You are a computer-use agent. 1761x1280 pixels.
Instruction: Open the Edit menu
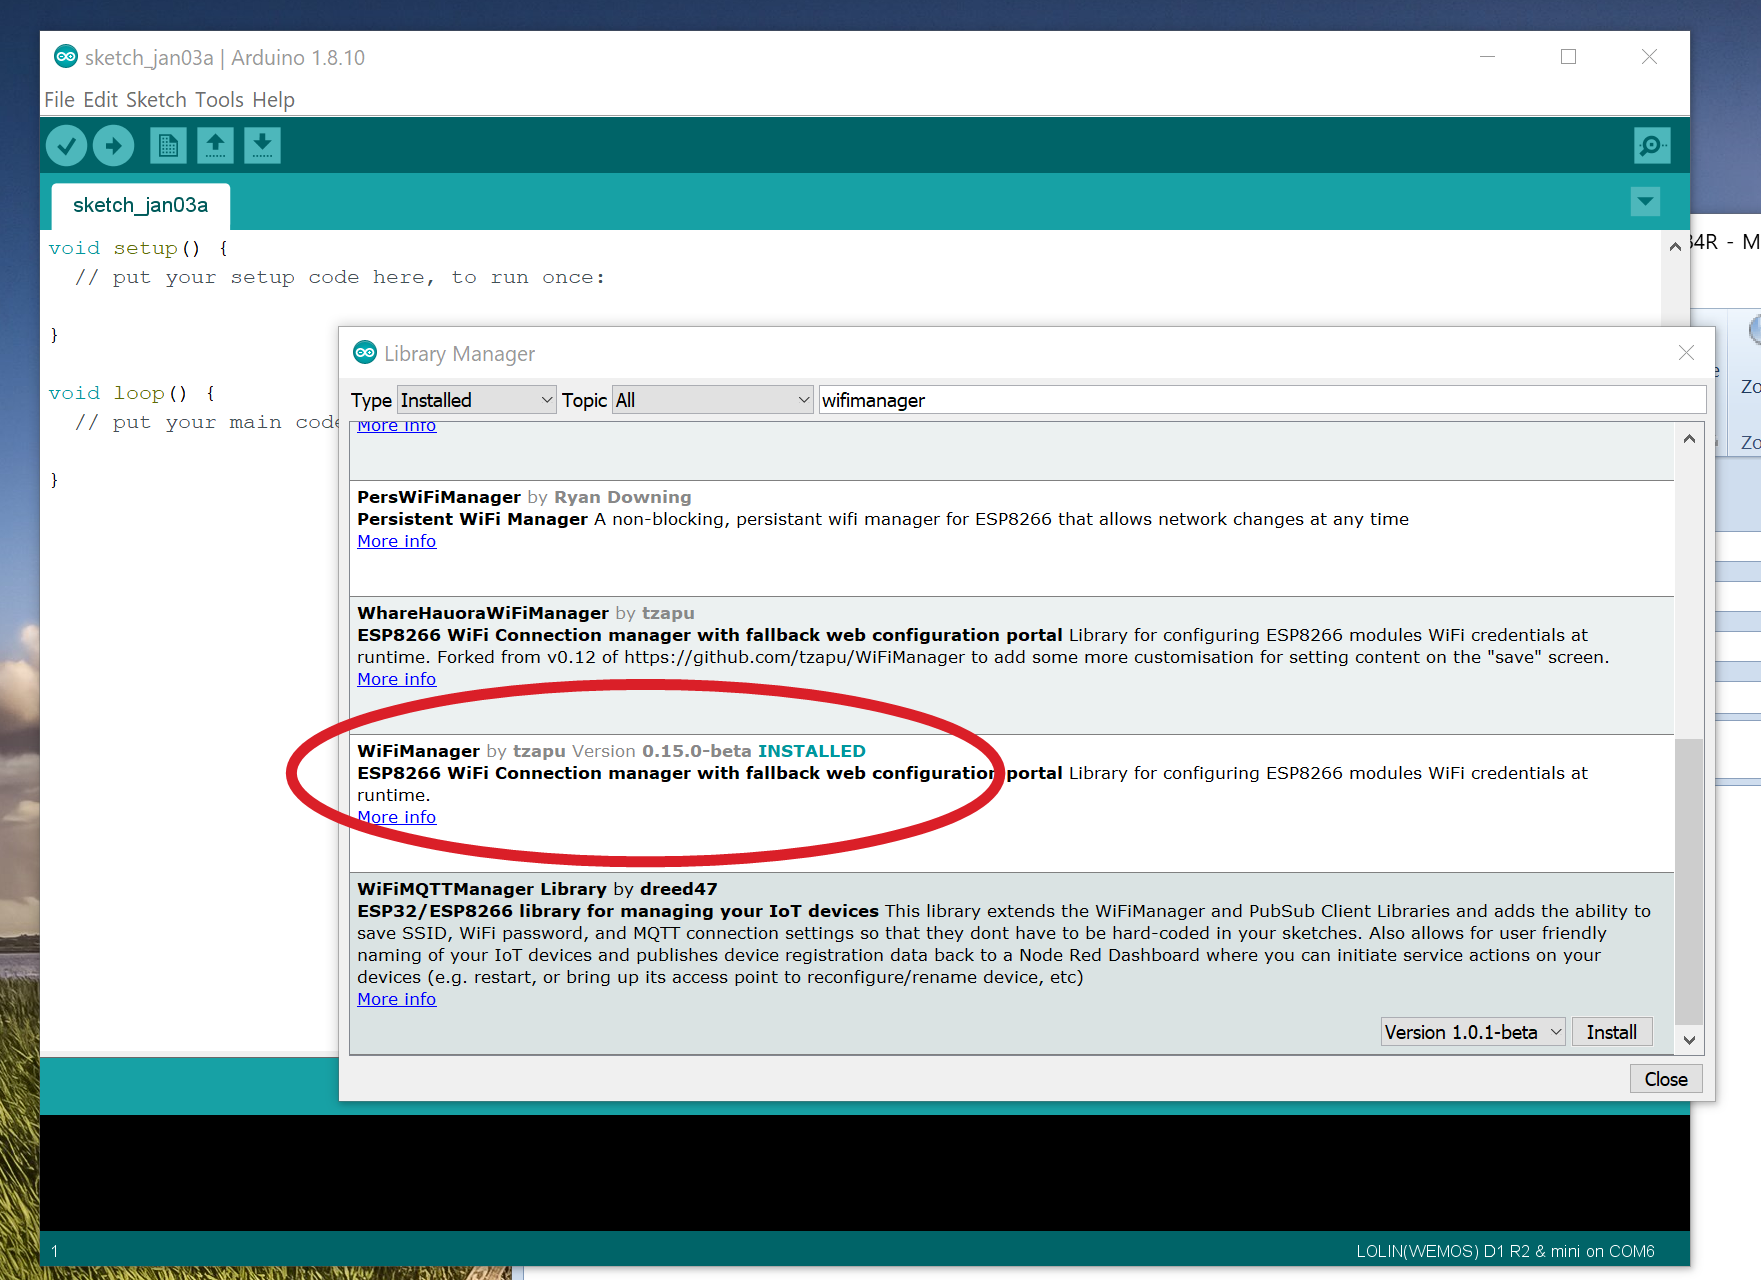tap(100, 100)
